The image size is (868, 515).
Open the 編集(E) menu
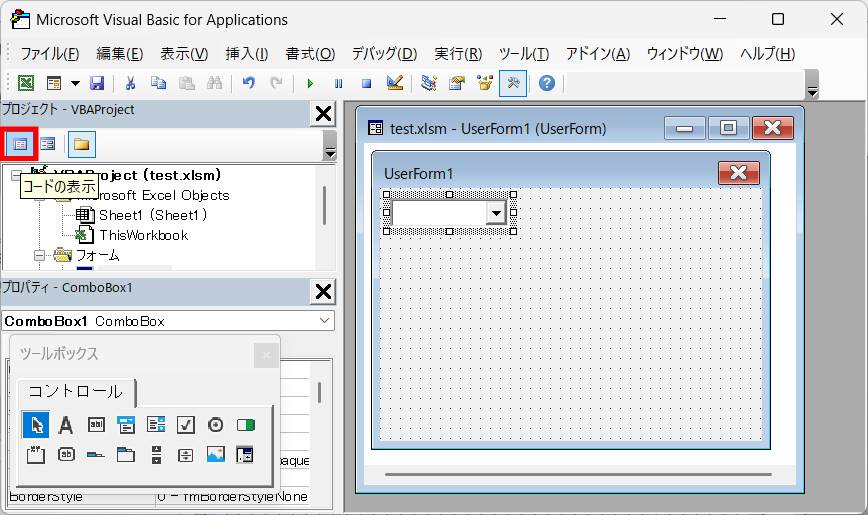(x=120, y=54)
